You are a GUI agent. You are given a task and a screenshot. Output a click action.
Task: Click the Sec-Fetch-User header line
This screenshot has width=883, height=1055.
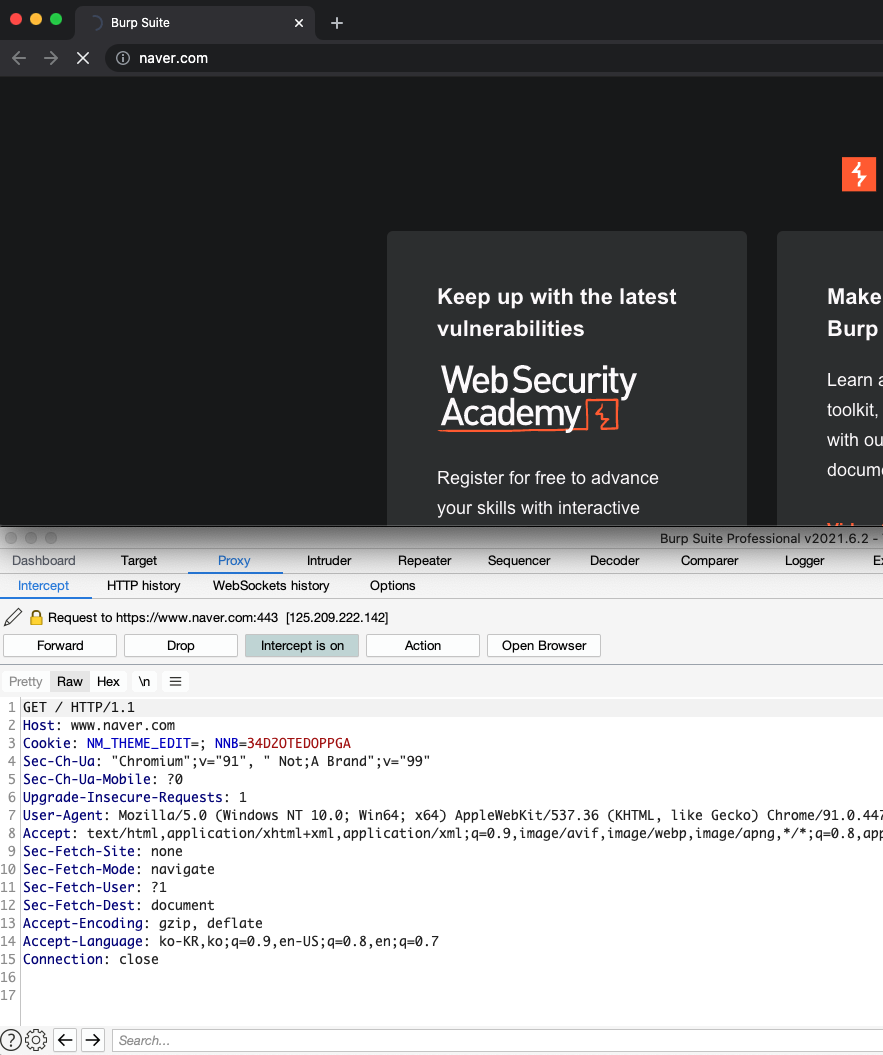coord(95,887)
